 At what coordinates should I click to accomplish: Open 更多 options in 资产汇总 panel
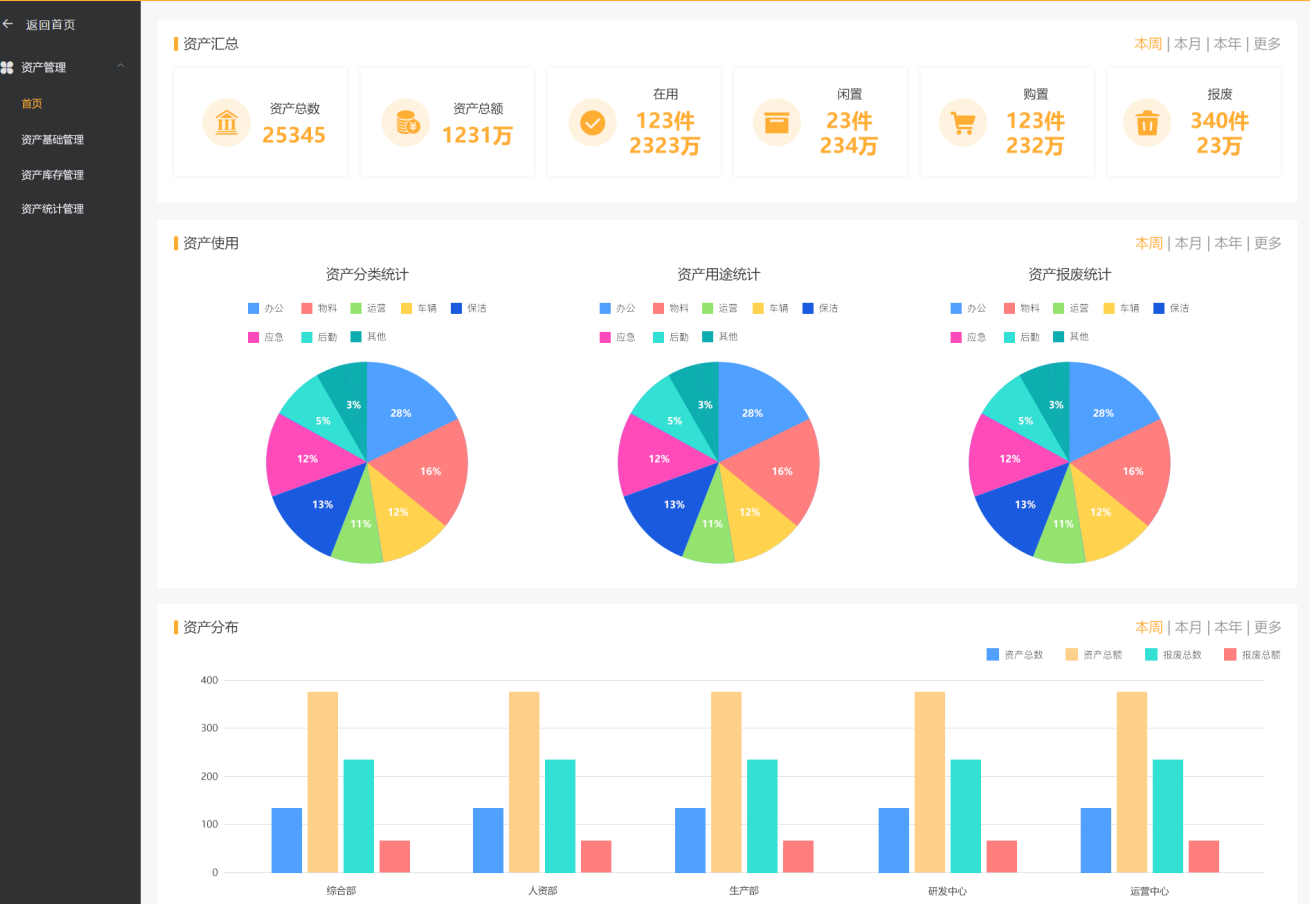point(1267,44)
